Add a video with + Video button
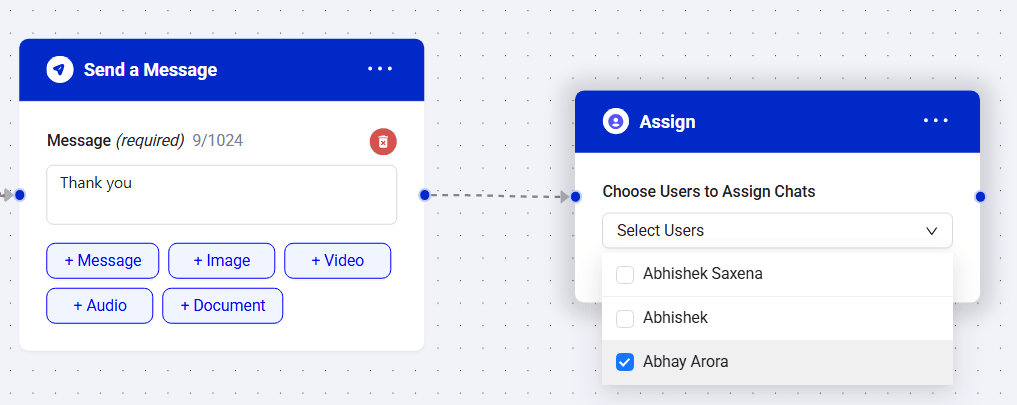Screen dimensions: 1017x405 click(x=337, y=260)
